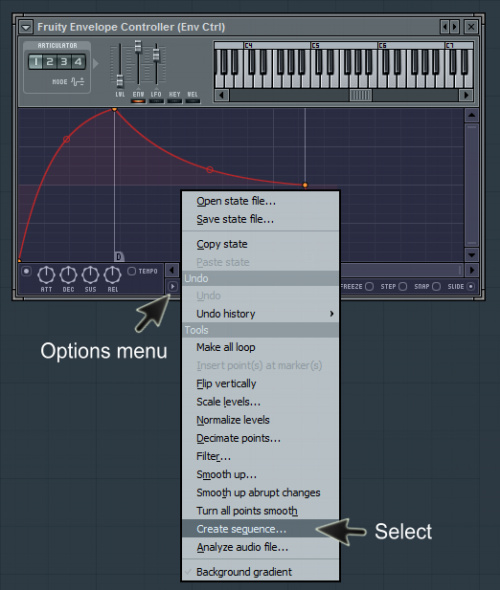The width and height of the screenshot is (500, 590).
Task: Expand Undo history submenu
Action: (261, 314)
